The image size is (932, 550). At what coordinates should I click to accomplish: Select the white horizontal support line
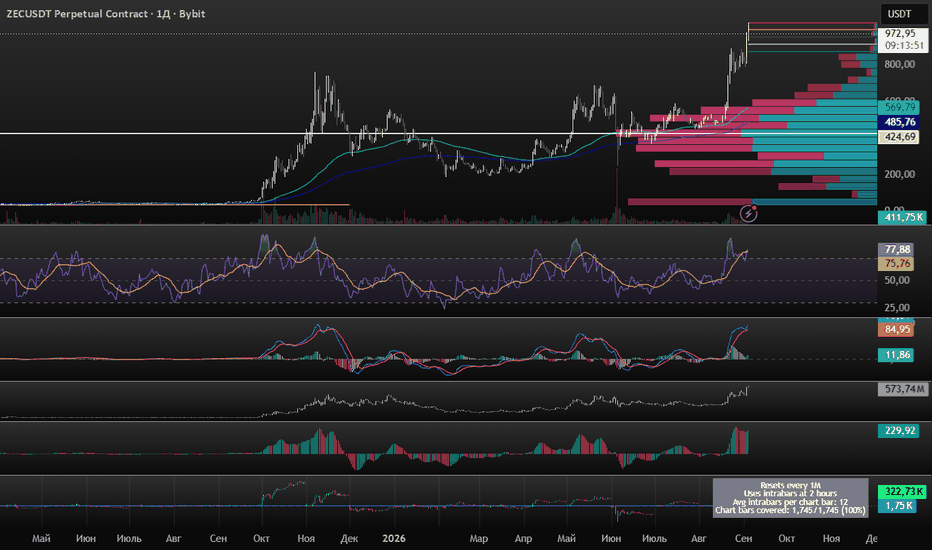point(438,133)
